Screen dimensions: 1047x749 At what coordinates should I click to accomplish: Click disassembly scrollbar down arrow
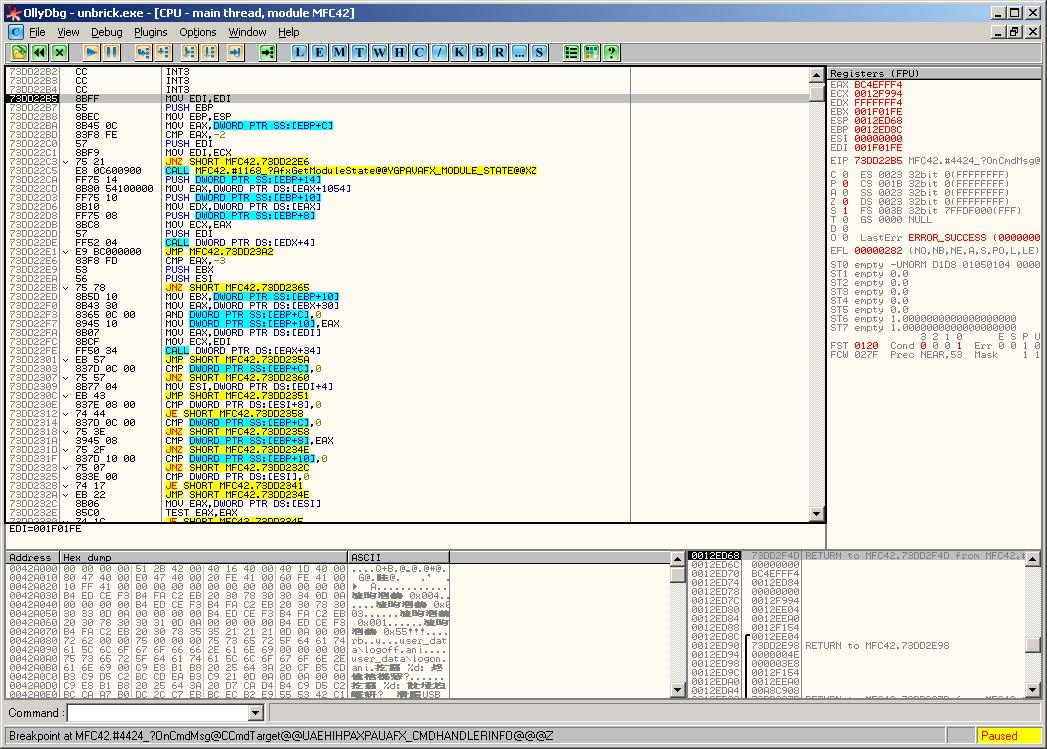pyautogui.click(x=817, y=513)
